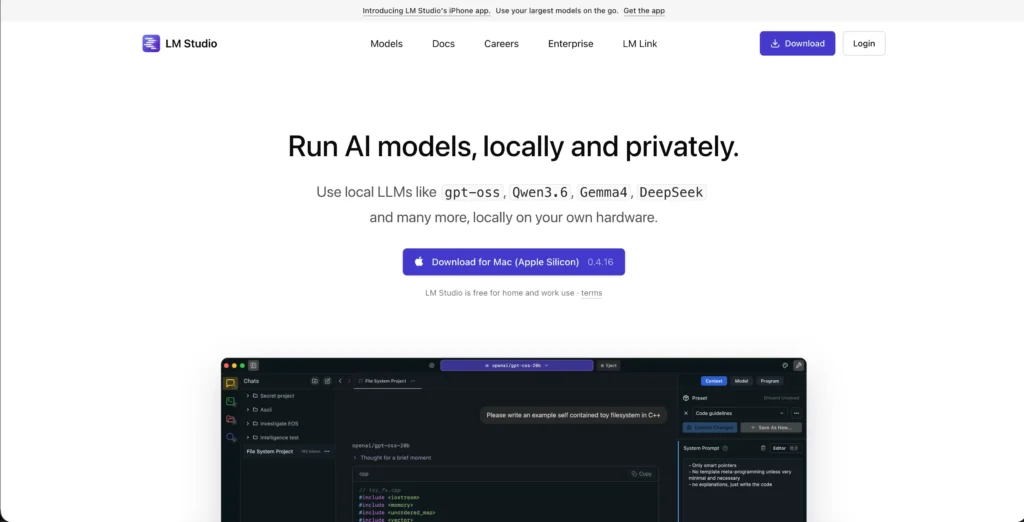Click the iPhone app announcement link
This screenshot has width=1024, height=522.
pos(426,10)
